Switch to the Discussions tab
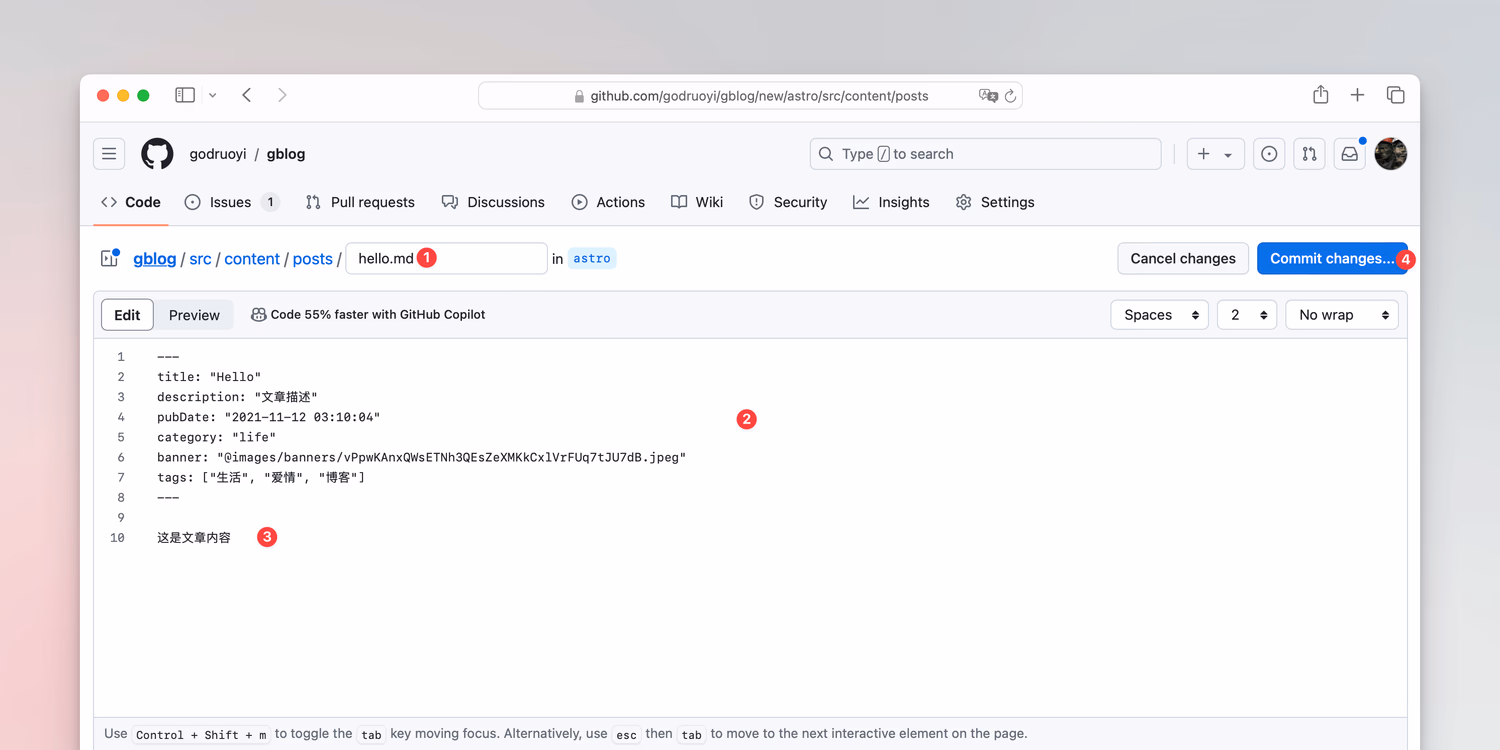The image size is (1500, 750). tap(493, 202)
